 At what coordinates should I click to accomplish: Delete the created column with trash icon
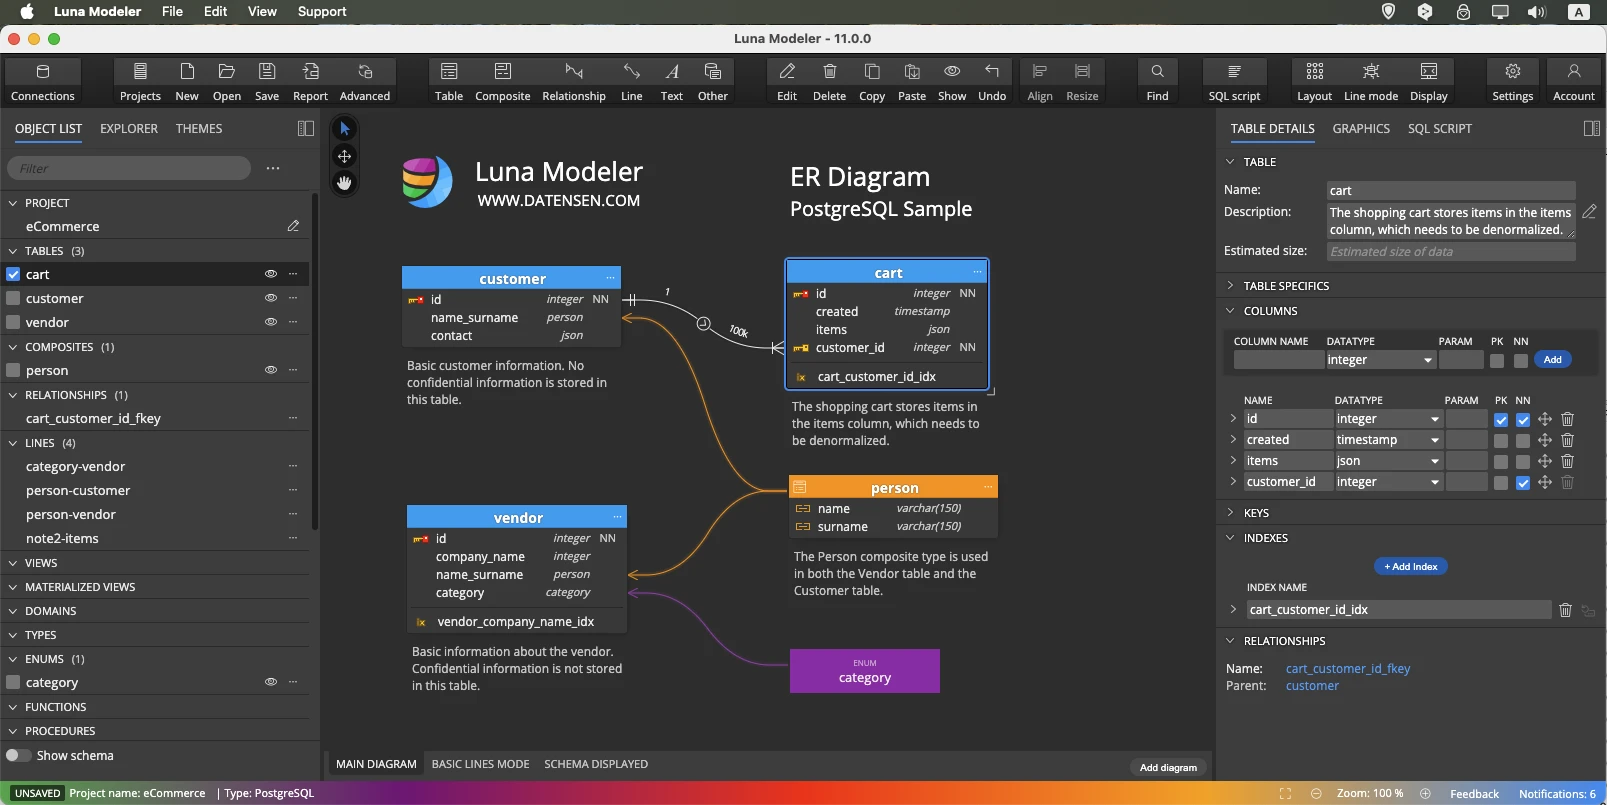[x=1567, y=440]
